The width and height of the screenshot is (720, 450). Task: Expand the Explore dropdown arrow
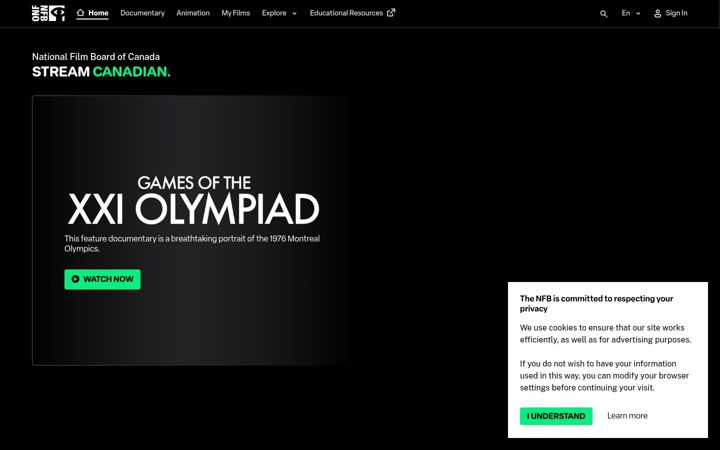tap(294, 13)
